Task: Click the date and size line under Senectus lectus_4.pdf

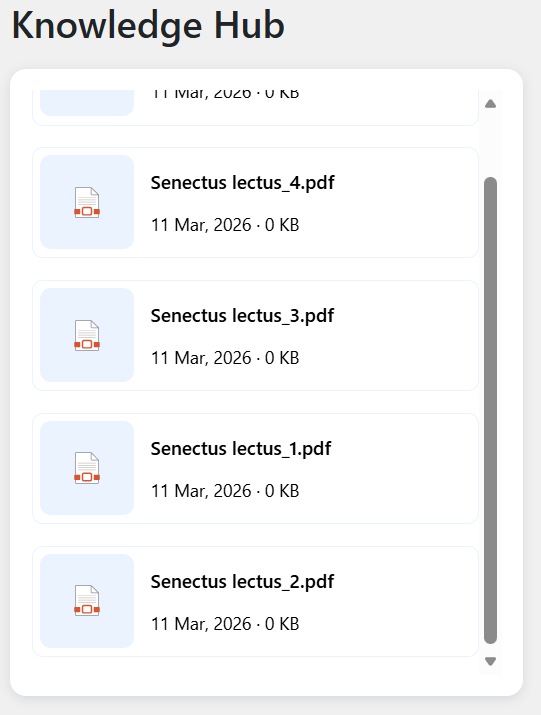Action: [x=225, y=225]
